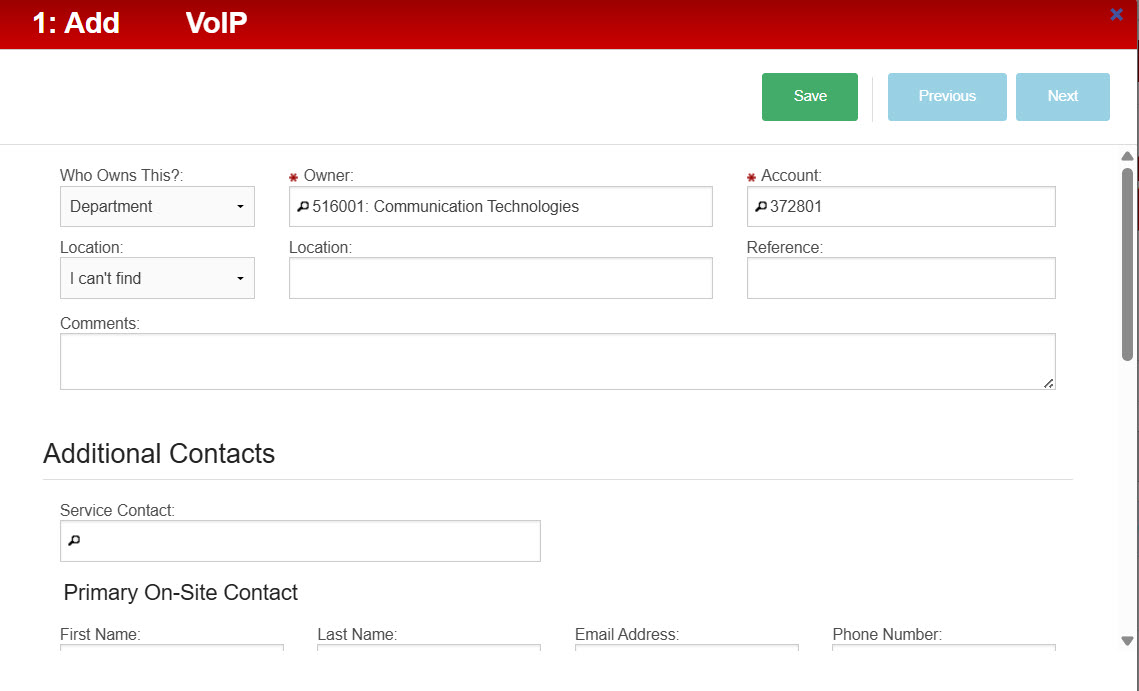Advance with the Next button
The image size is (1139, 691).
[1062, 97]
